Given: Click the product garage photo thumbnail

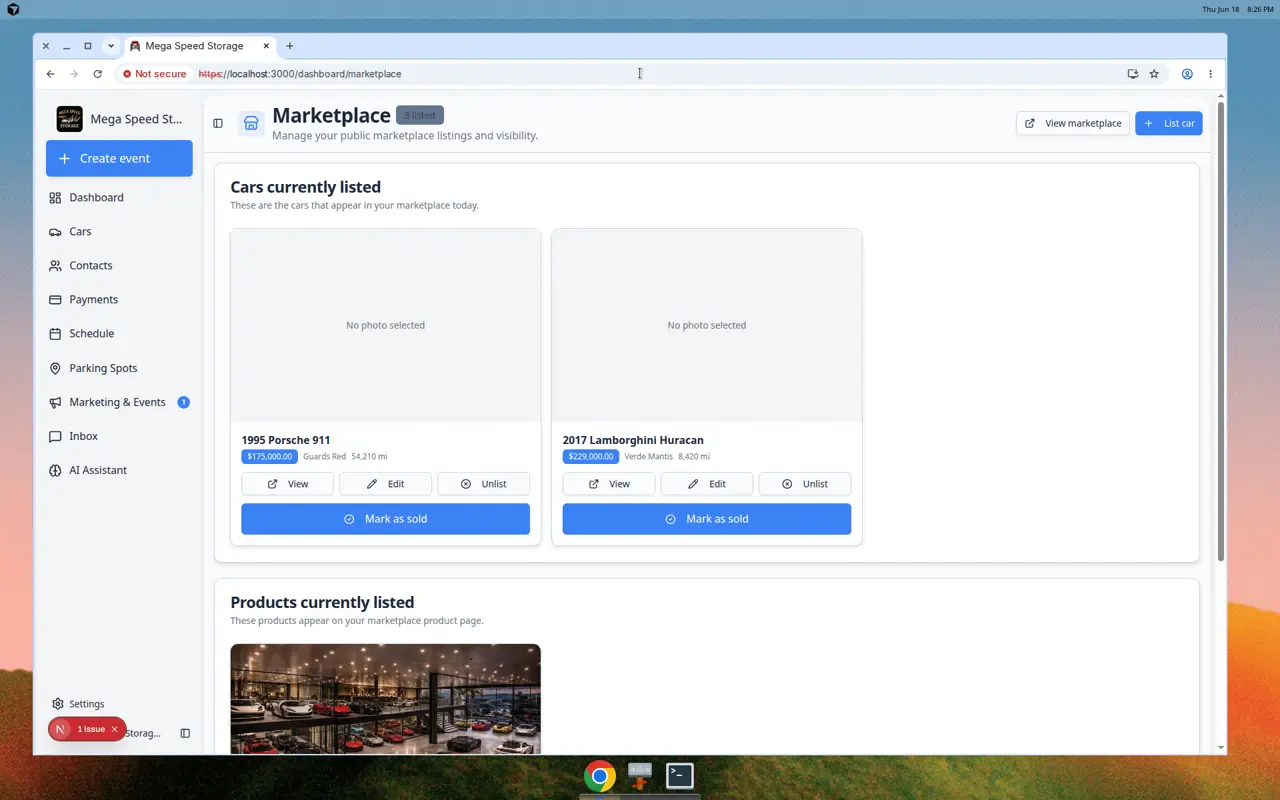Looking at the screenshot, I should pyautogui.click(x=385, y=699).
